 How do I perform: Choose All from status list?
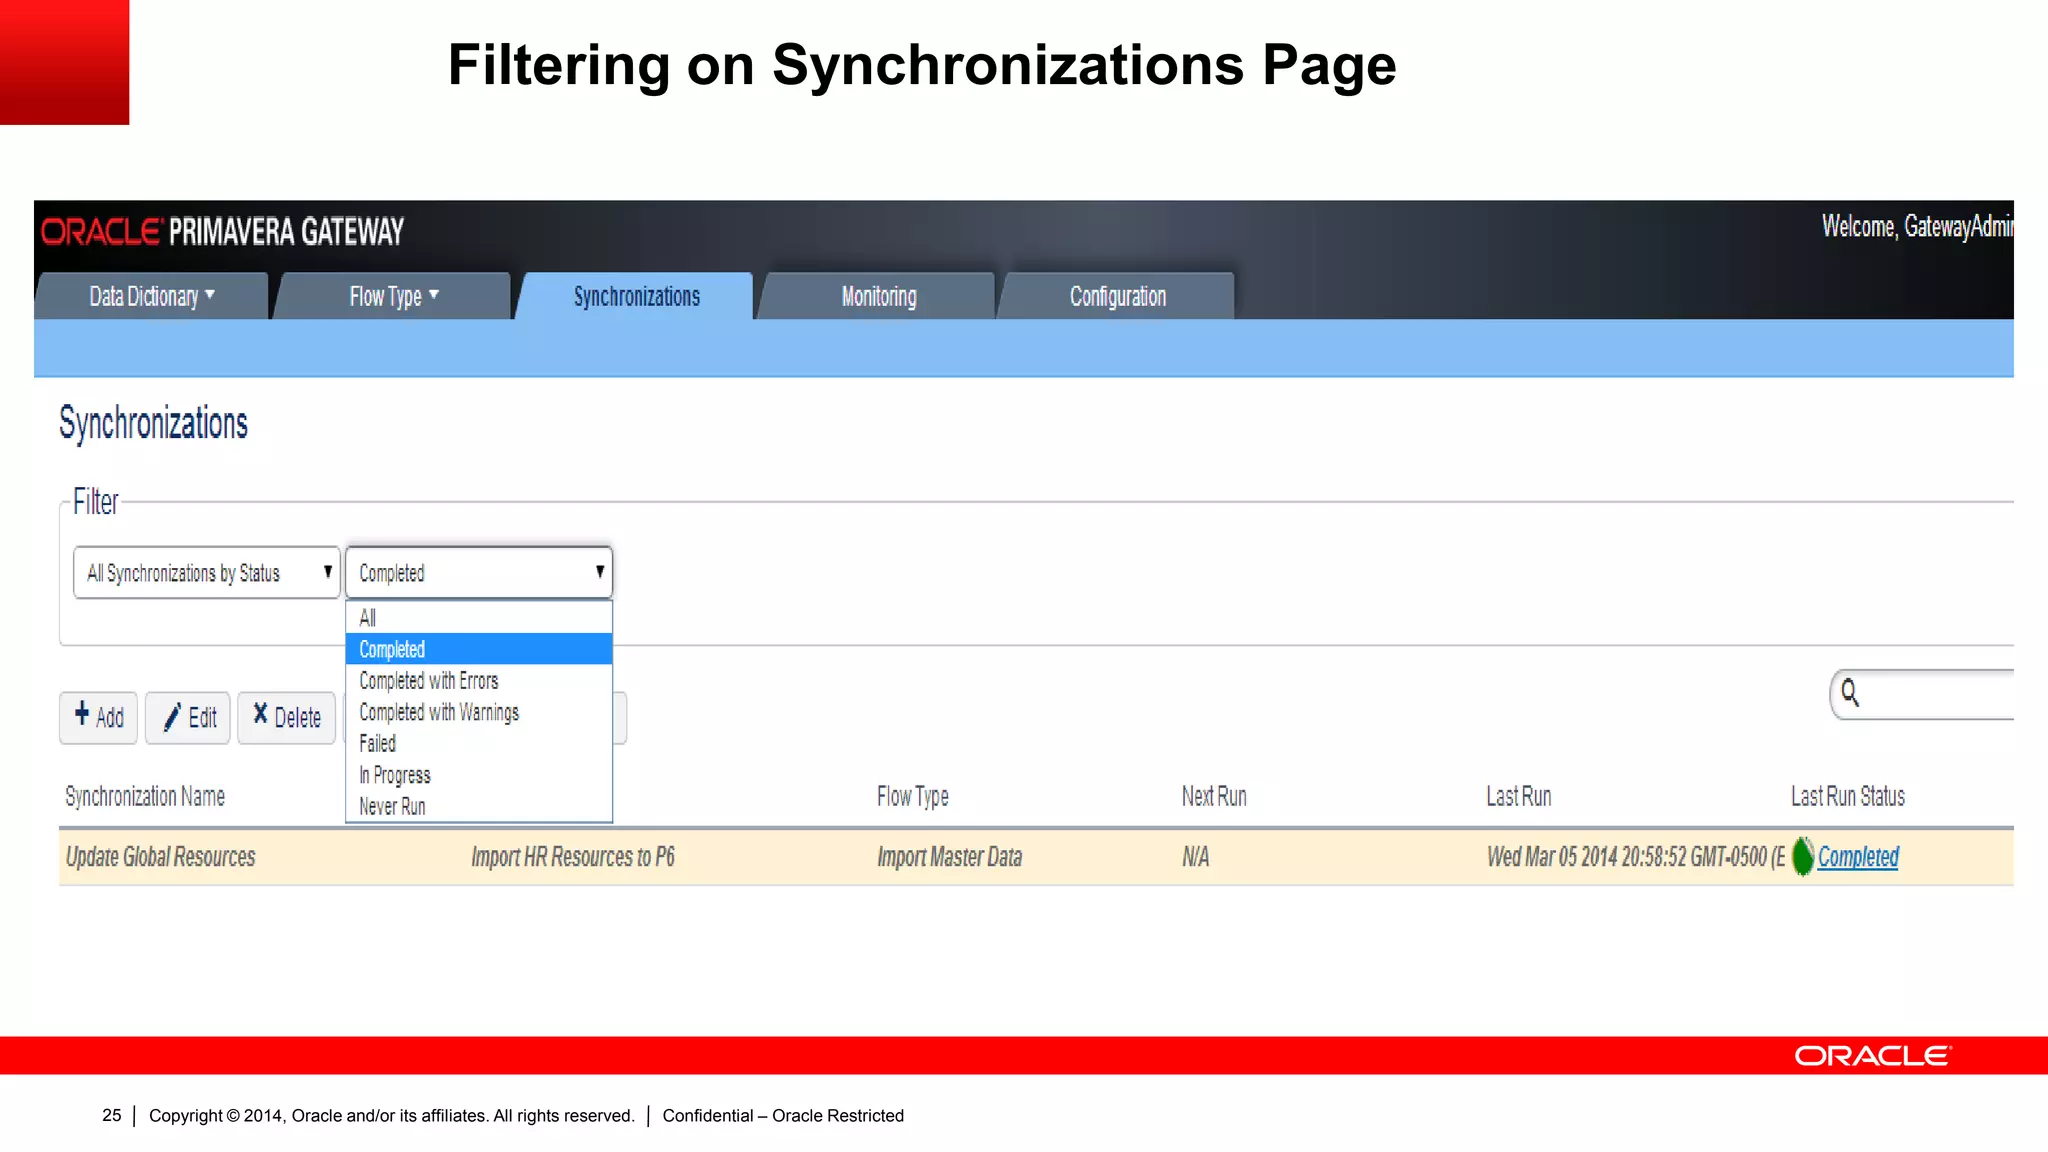coord(479,618)
